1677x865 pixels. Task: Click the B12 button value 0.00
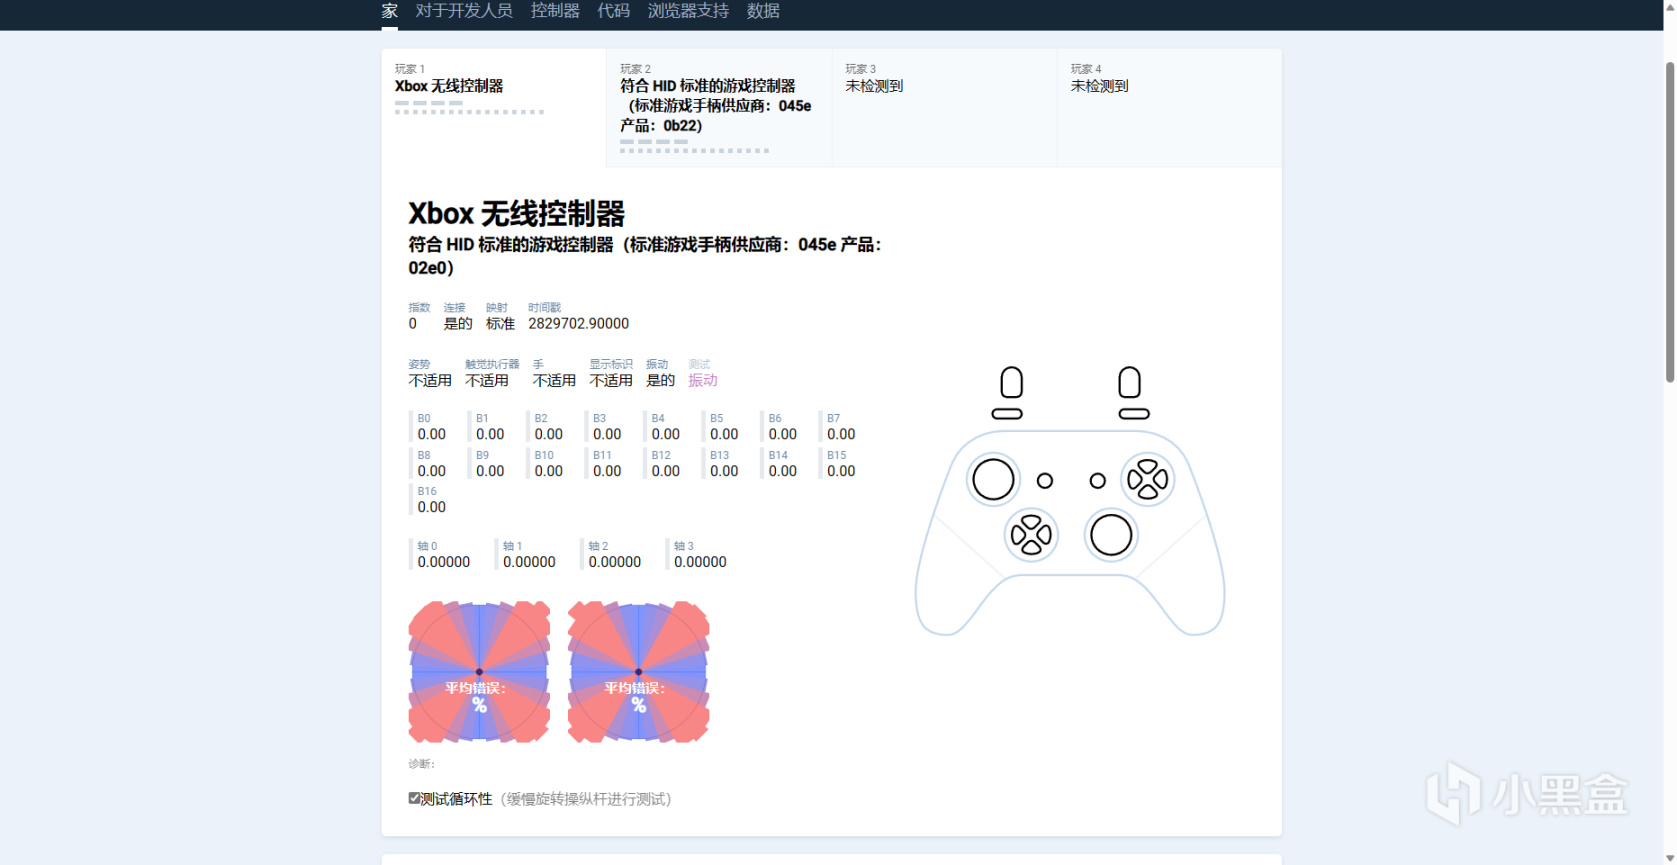point(666,471)
